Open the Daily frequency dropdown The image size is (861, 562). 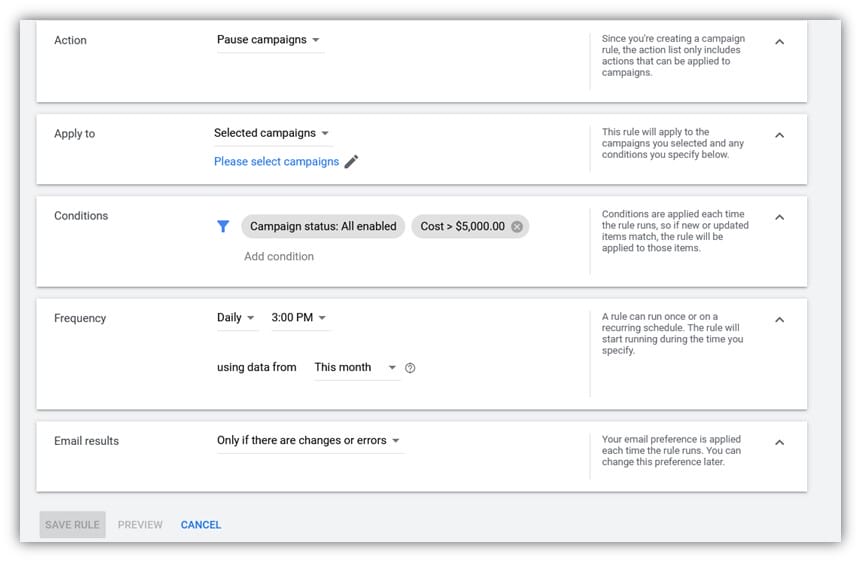[x=236, y=318]
